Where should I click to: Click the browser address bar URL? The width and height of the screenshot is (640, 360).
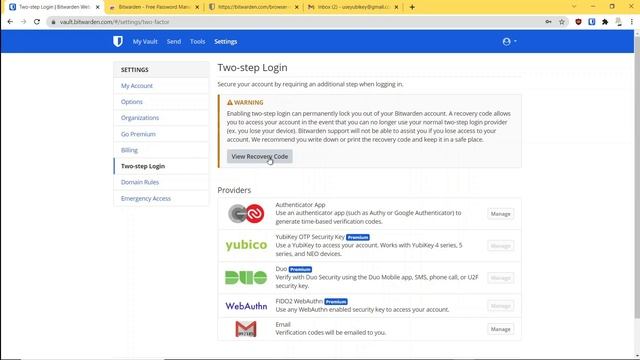pos(115,22)
